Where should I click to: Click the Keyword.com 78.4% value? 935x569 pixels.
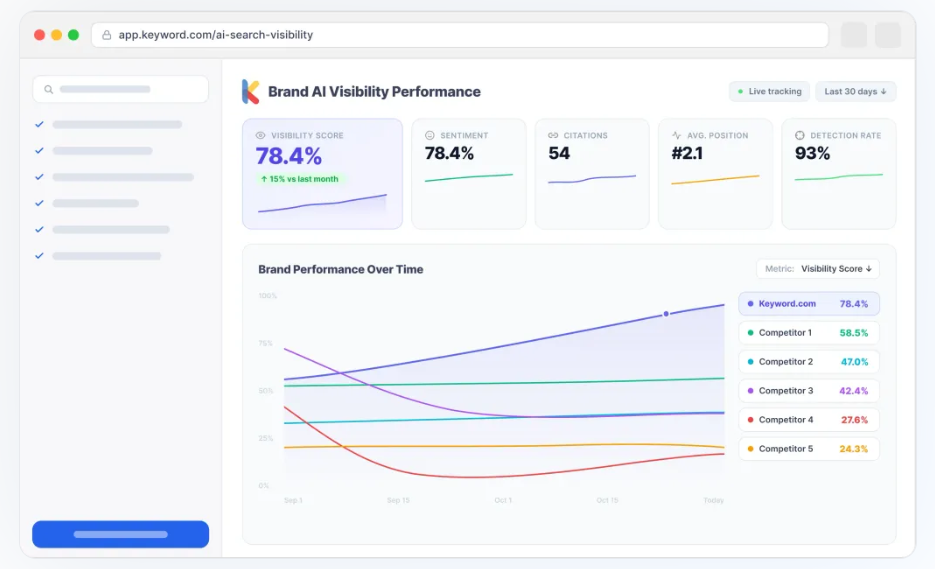coord(854,304)
